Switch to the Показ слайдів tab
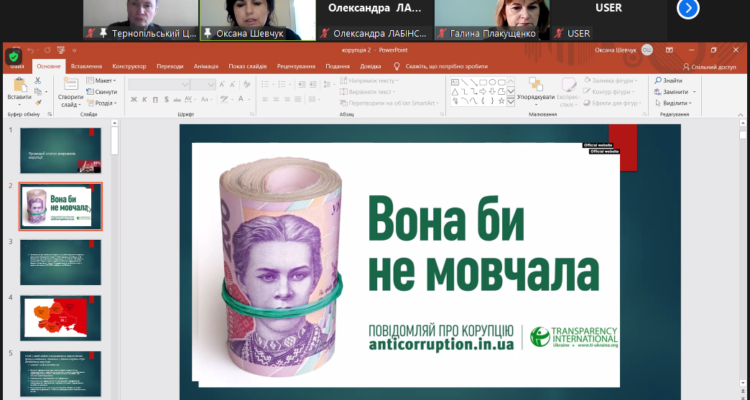Viewport: 750px width, 400px height. tap(248, 67)
